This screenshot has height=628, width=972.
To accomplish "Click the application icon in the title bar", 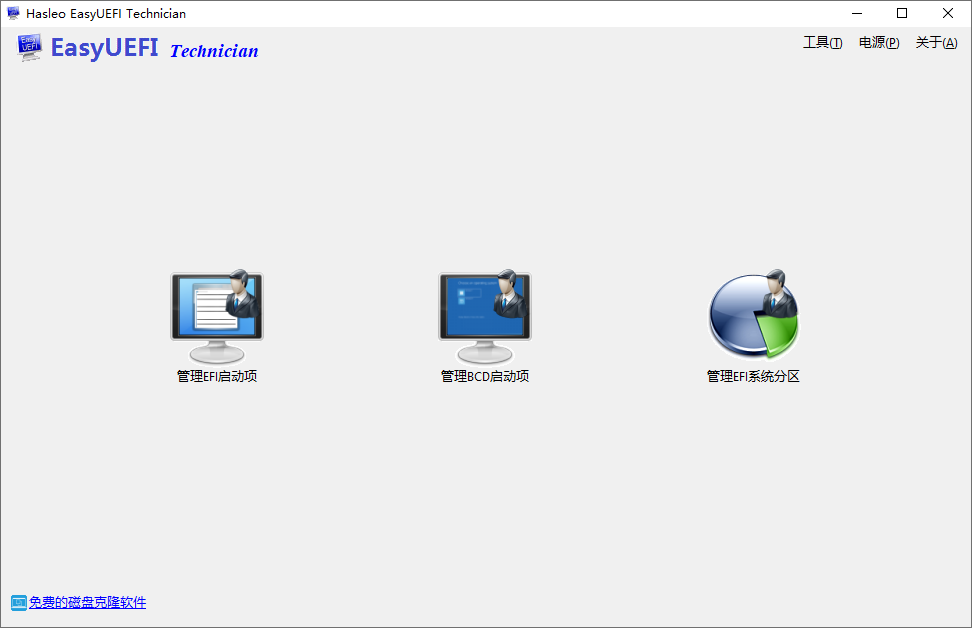I will 12,13.
